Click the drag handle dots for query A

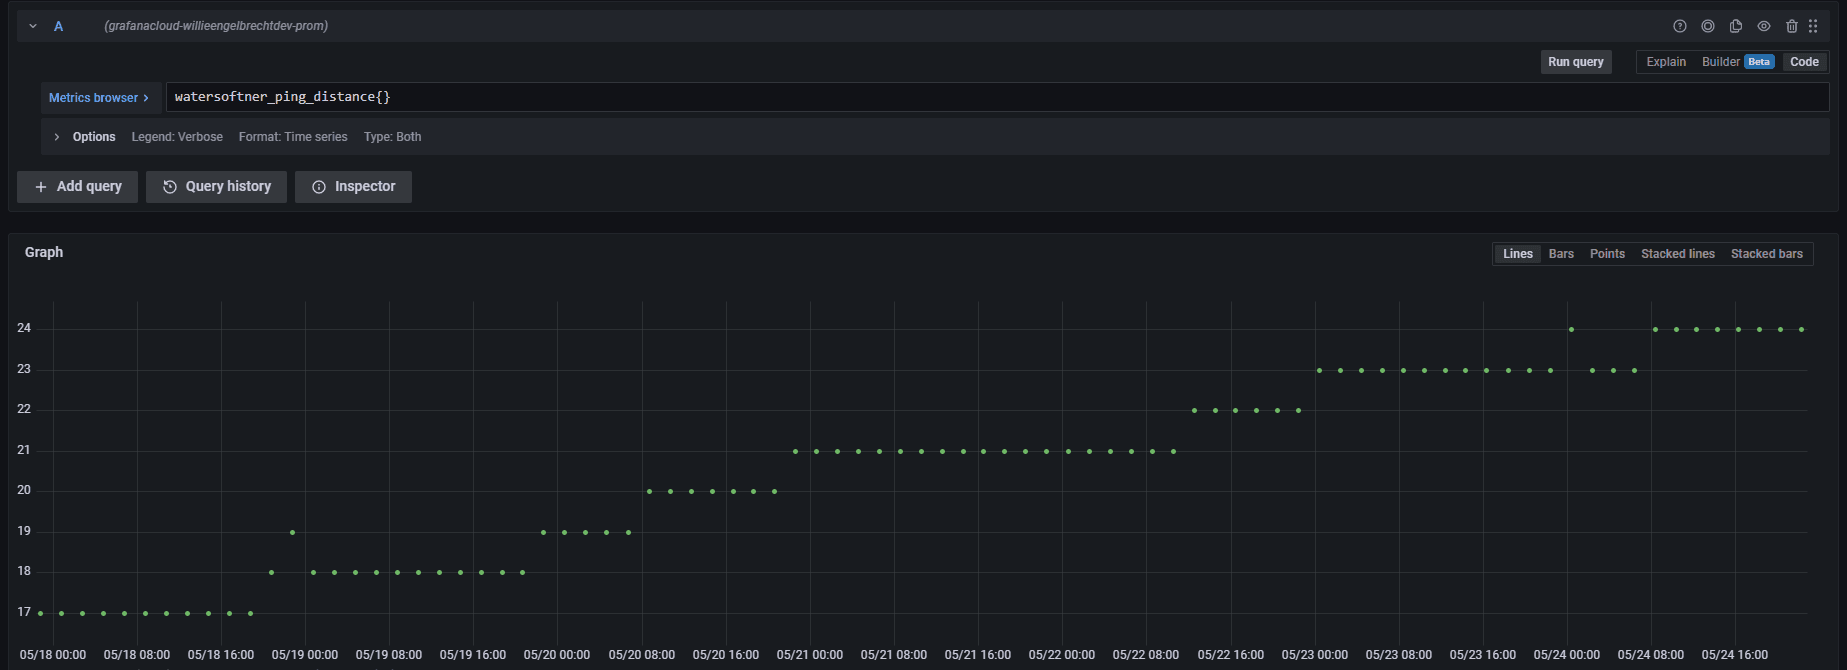pyautogui.click(x=1813, y=26)
